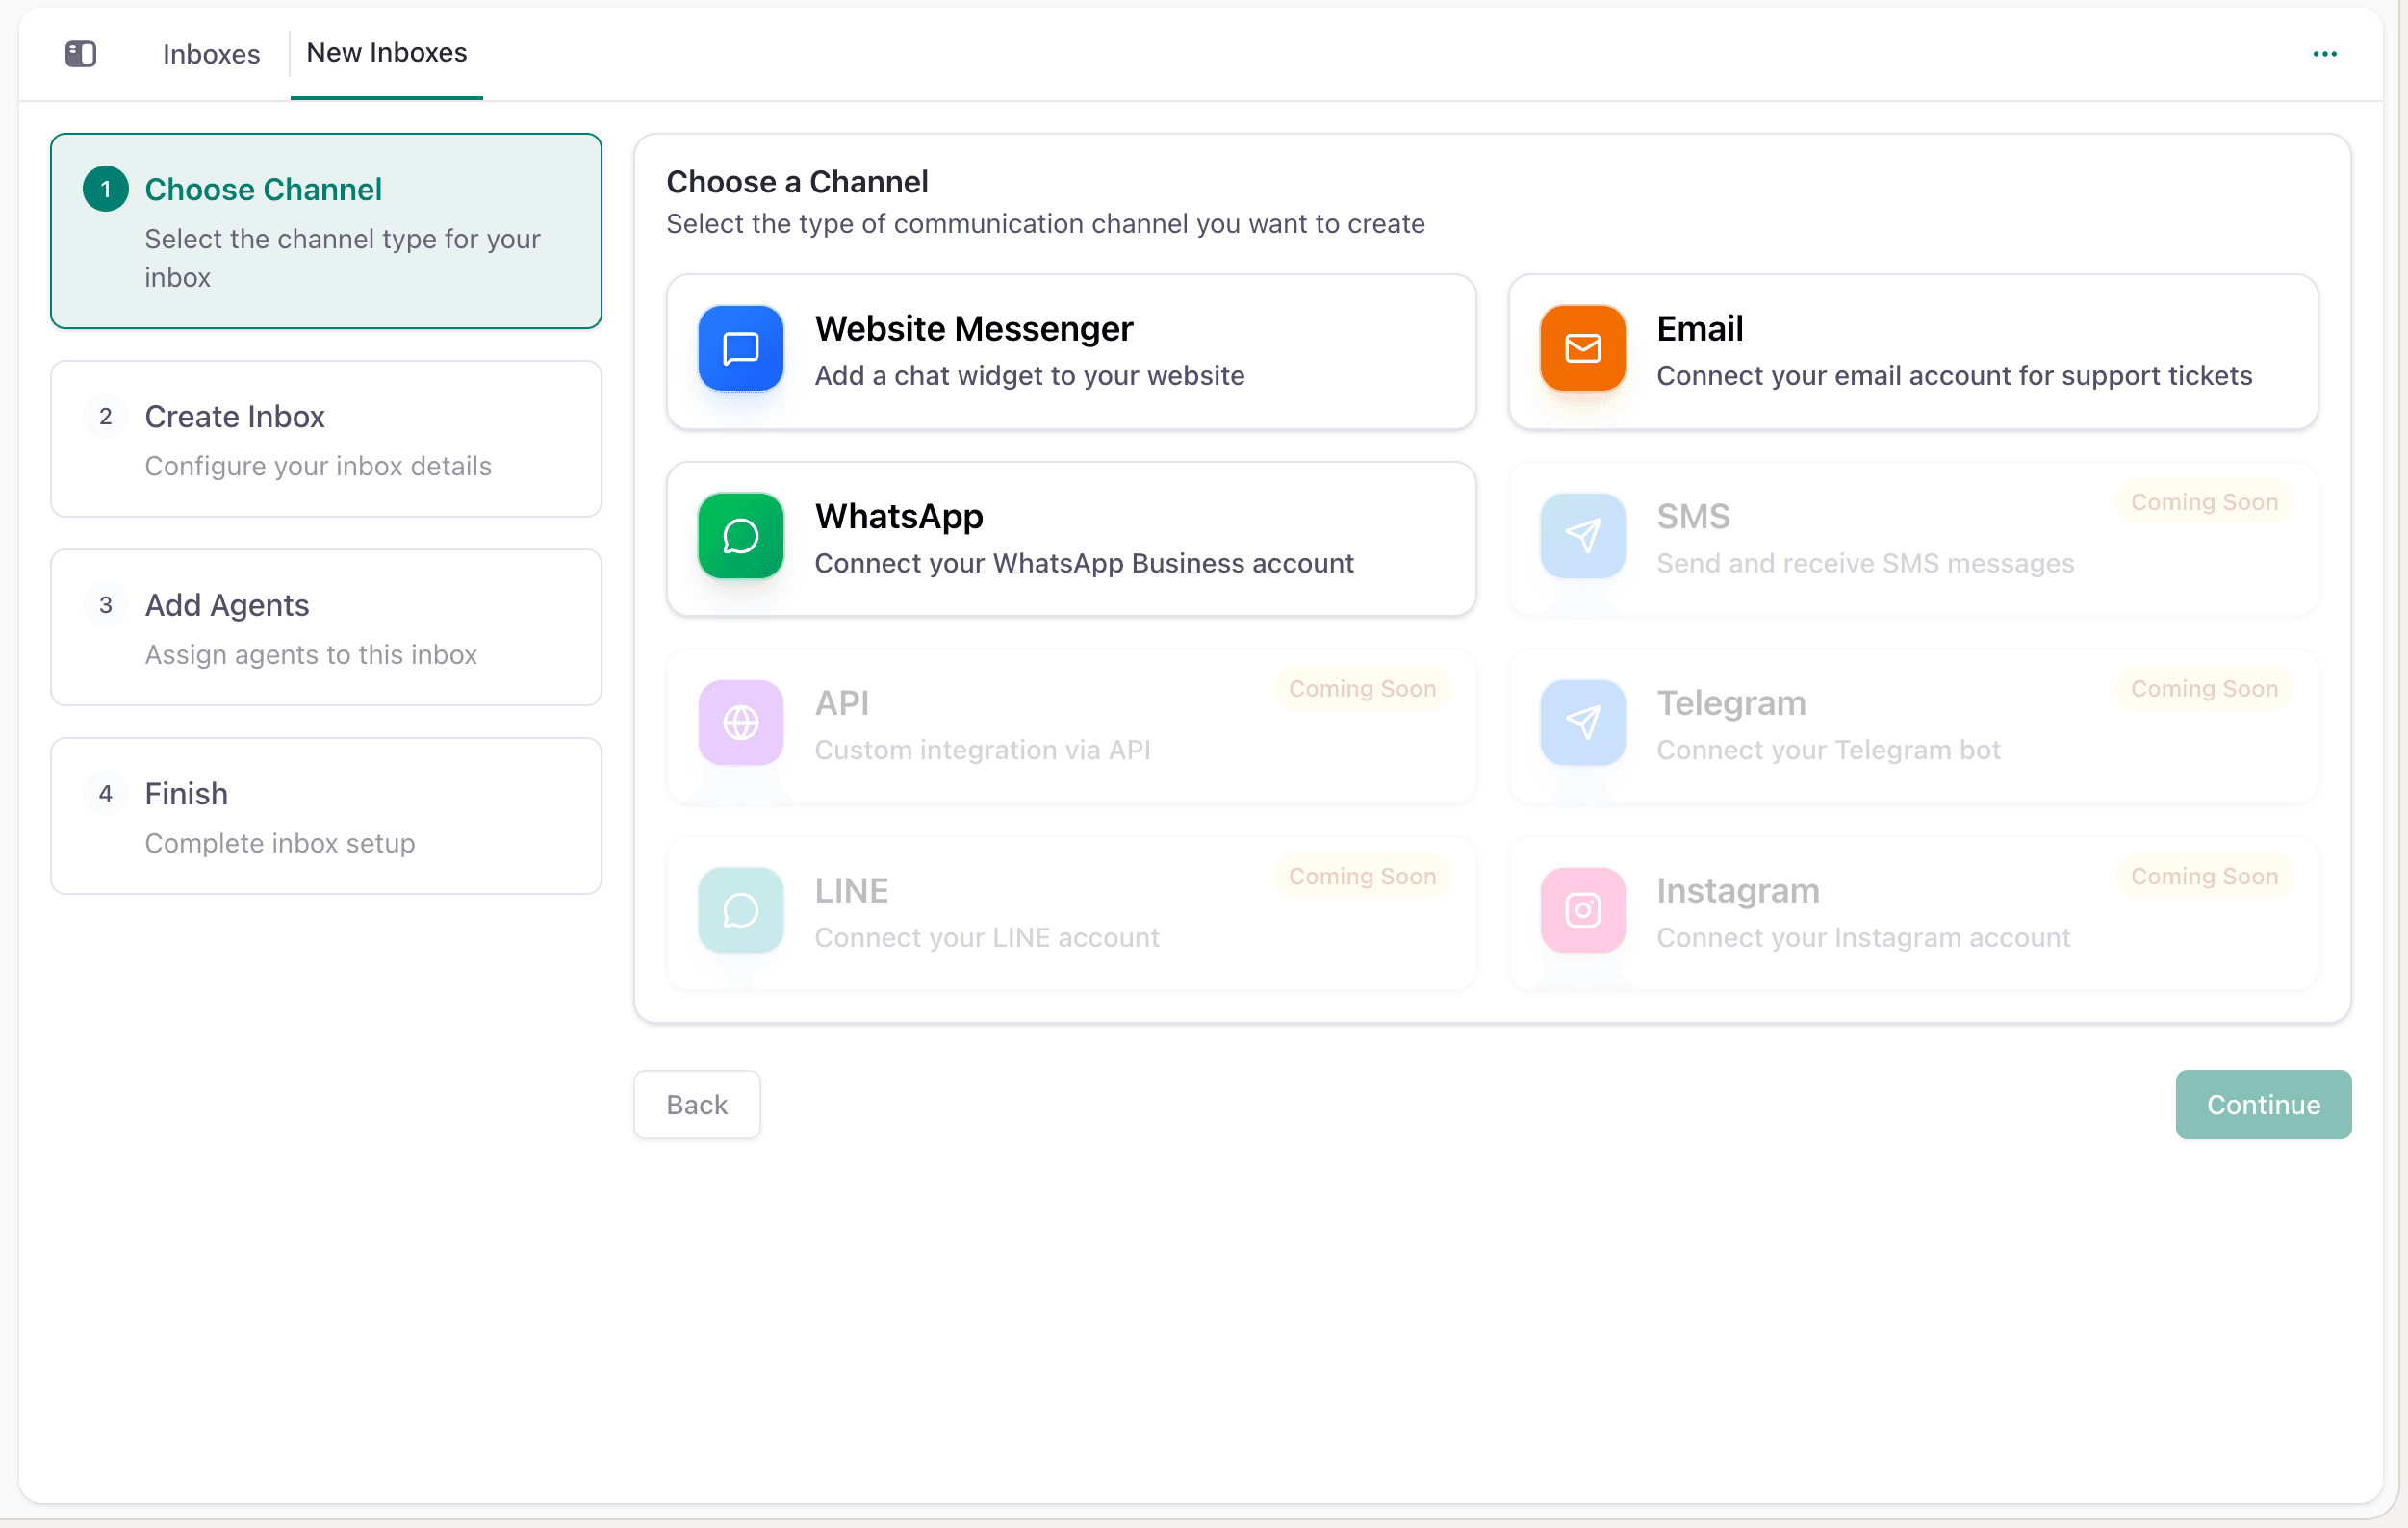Click 'Connect your email account for support tickets'
The height and width of the screenshot is (1528, 2408).
point(1955,376)
